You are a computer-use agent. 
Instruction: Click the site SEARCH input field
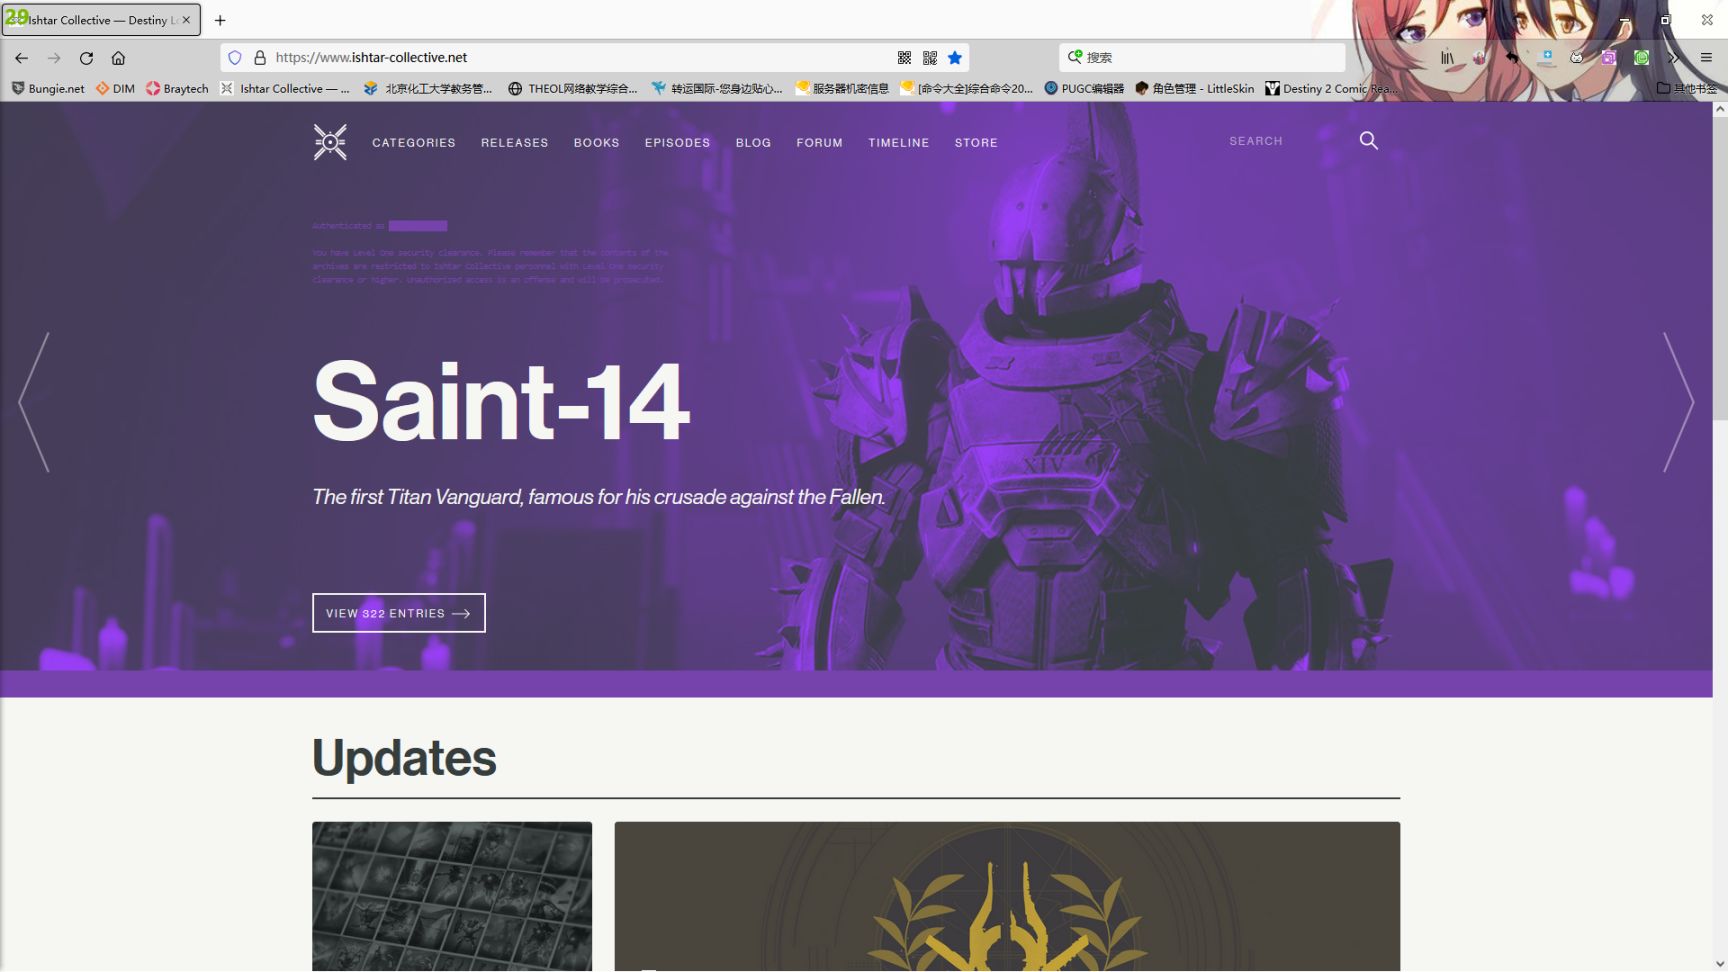pyautogui.click(x=1285, y=141)
